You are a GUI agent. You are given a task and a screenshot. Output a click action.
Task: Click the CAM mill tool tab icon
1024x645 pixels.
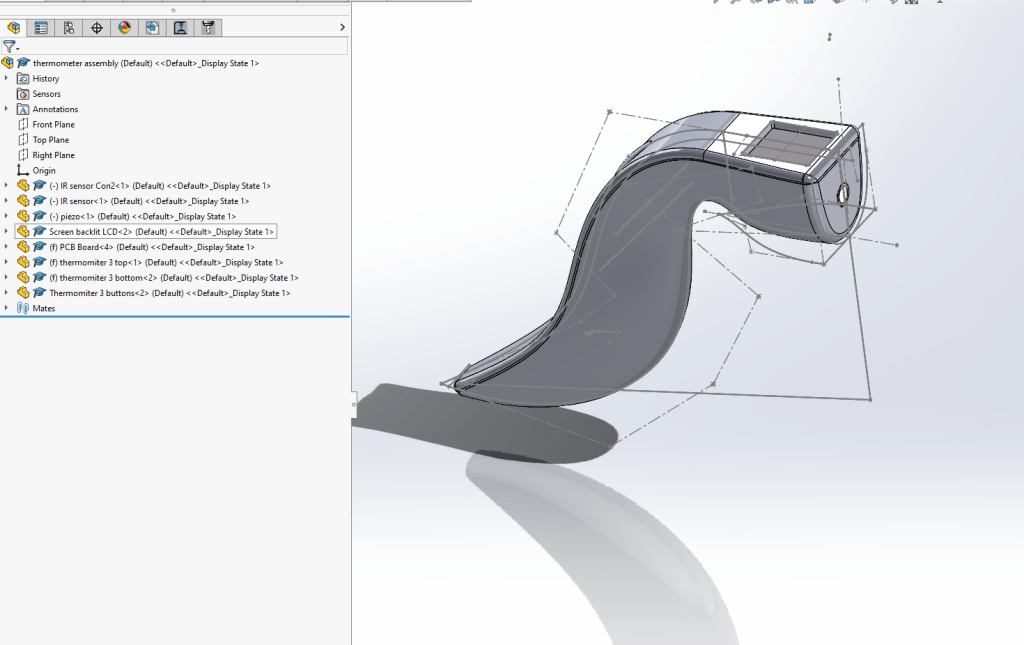tap(207, 28)
